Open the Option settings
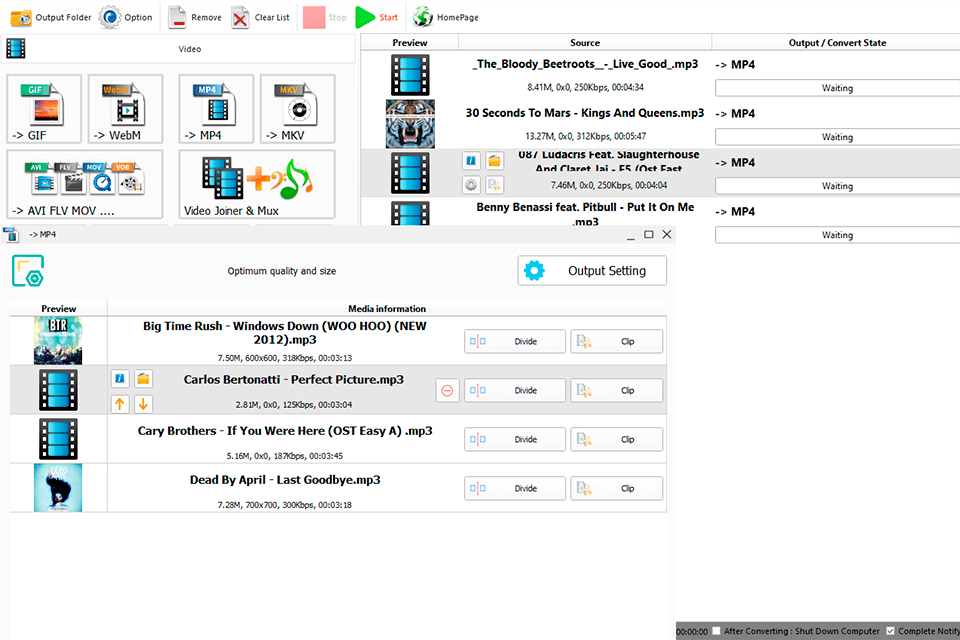Viewport: 960px width, 640px height. [125, 17]
